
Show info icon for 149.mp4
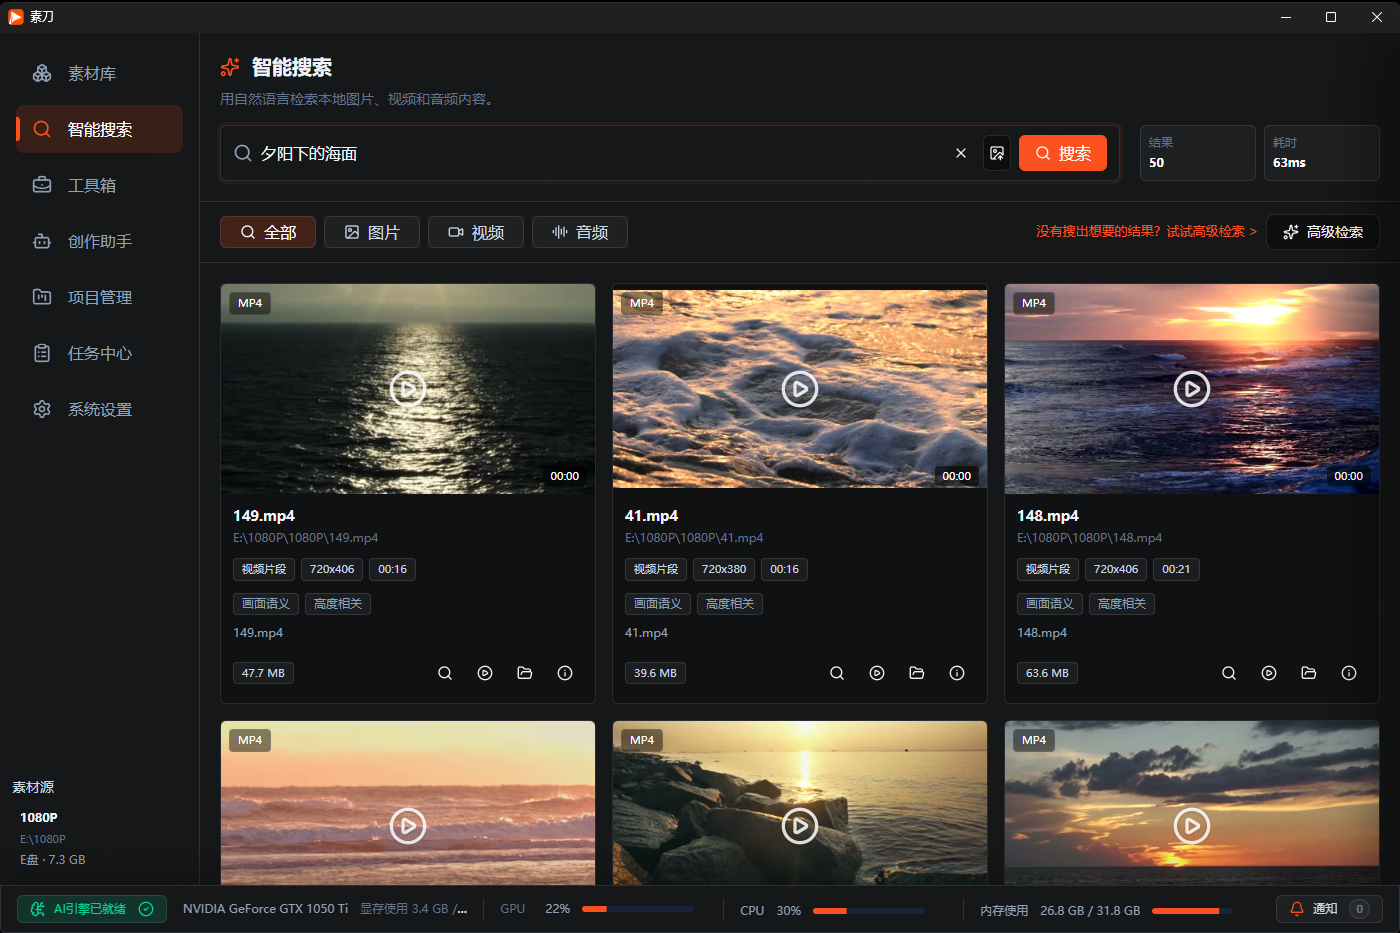coord(565,673)
